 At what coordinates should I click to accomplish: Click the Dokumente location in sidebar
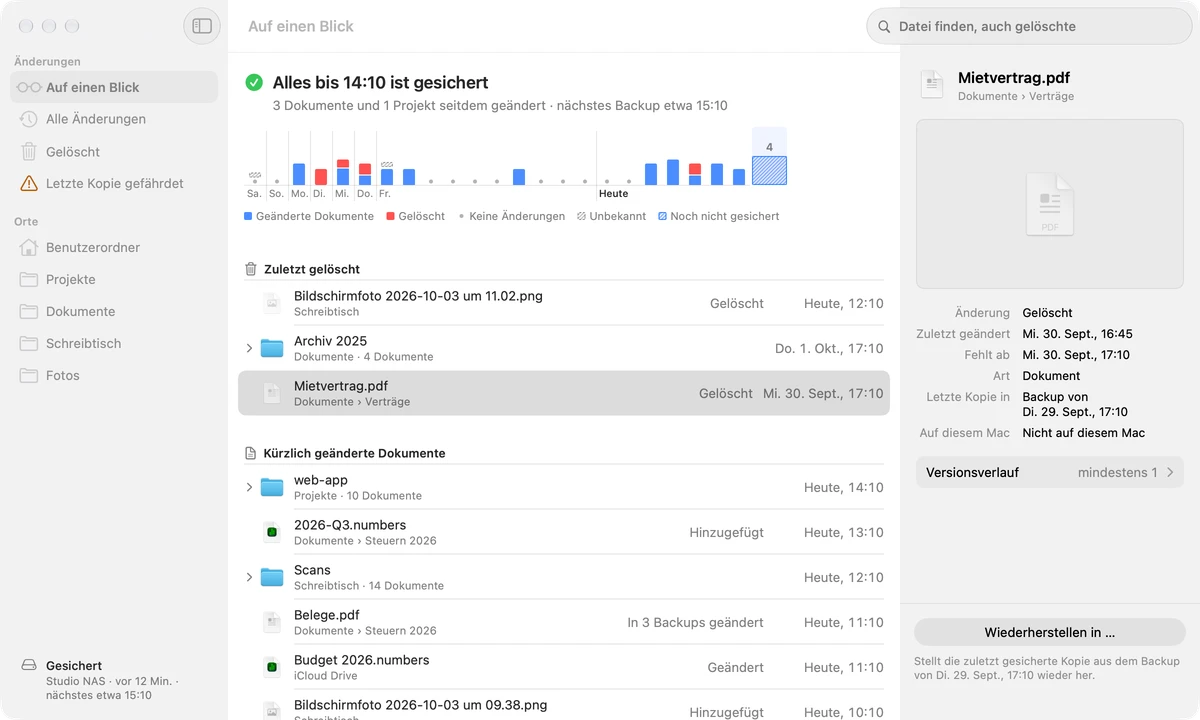pyautogui.click(x=114, y=311)
